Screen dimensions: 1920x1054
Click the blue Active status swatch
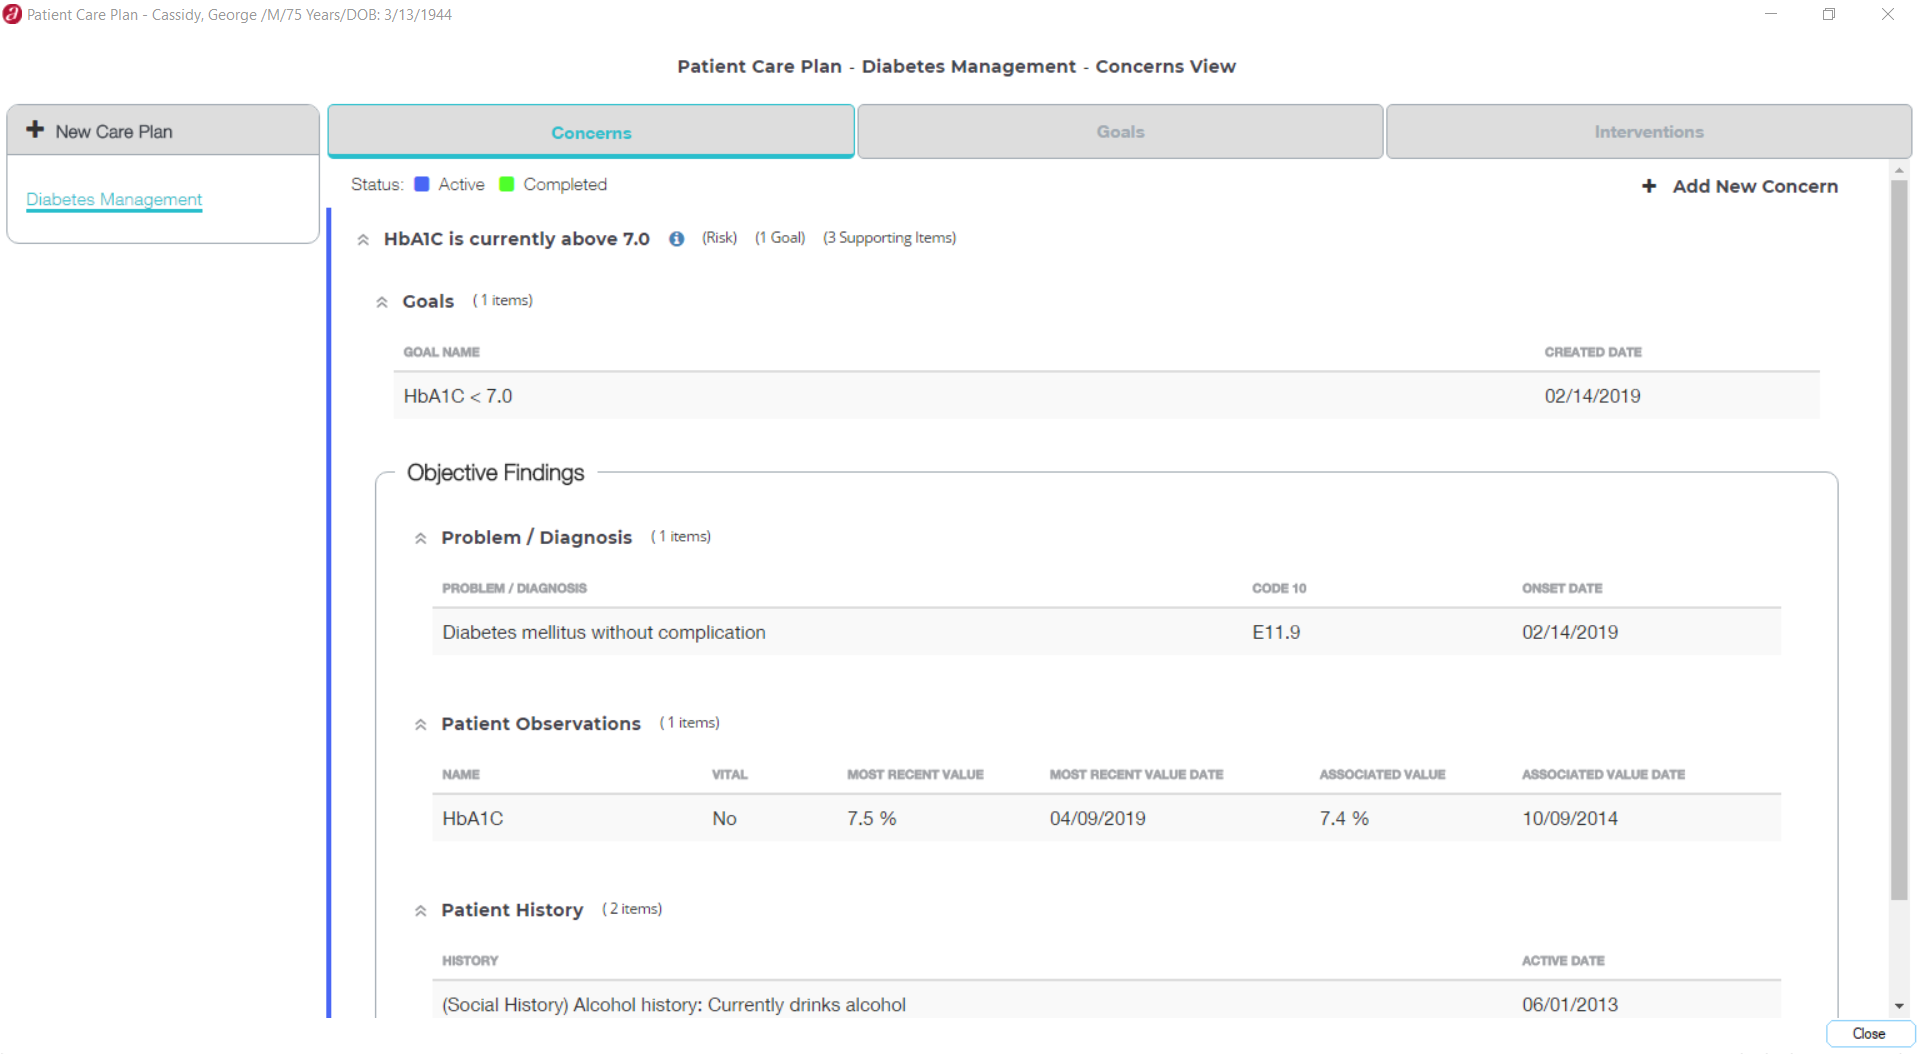click(422, 184)
